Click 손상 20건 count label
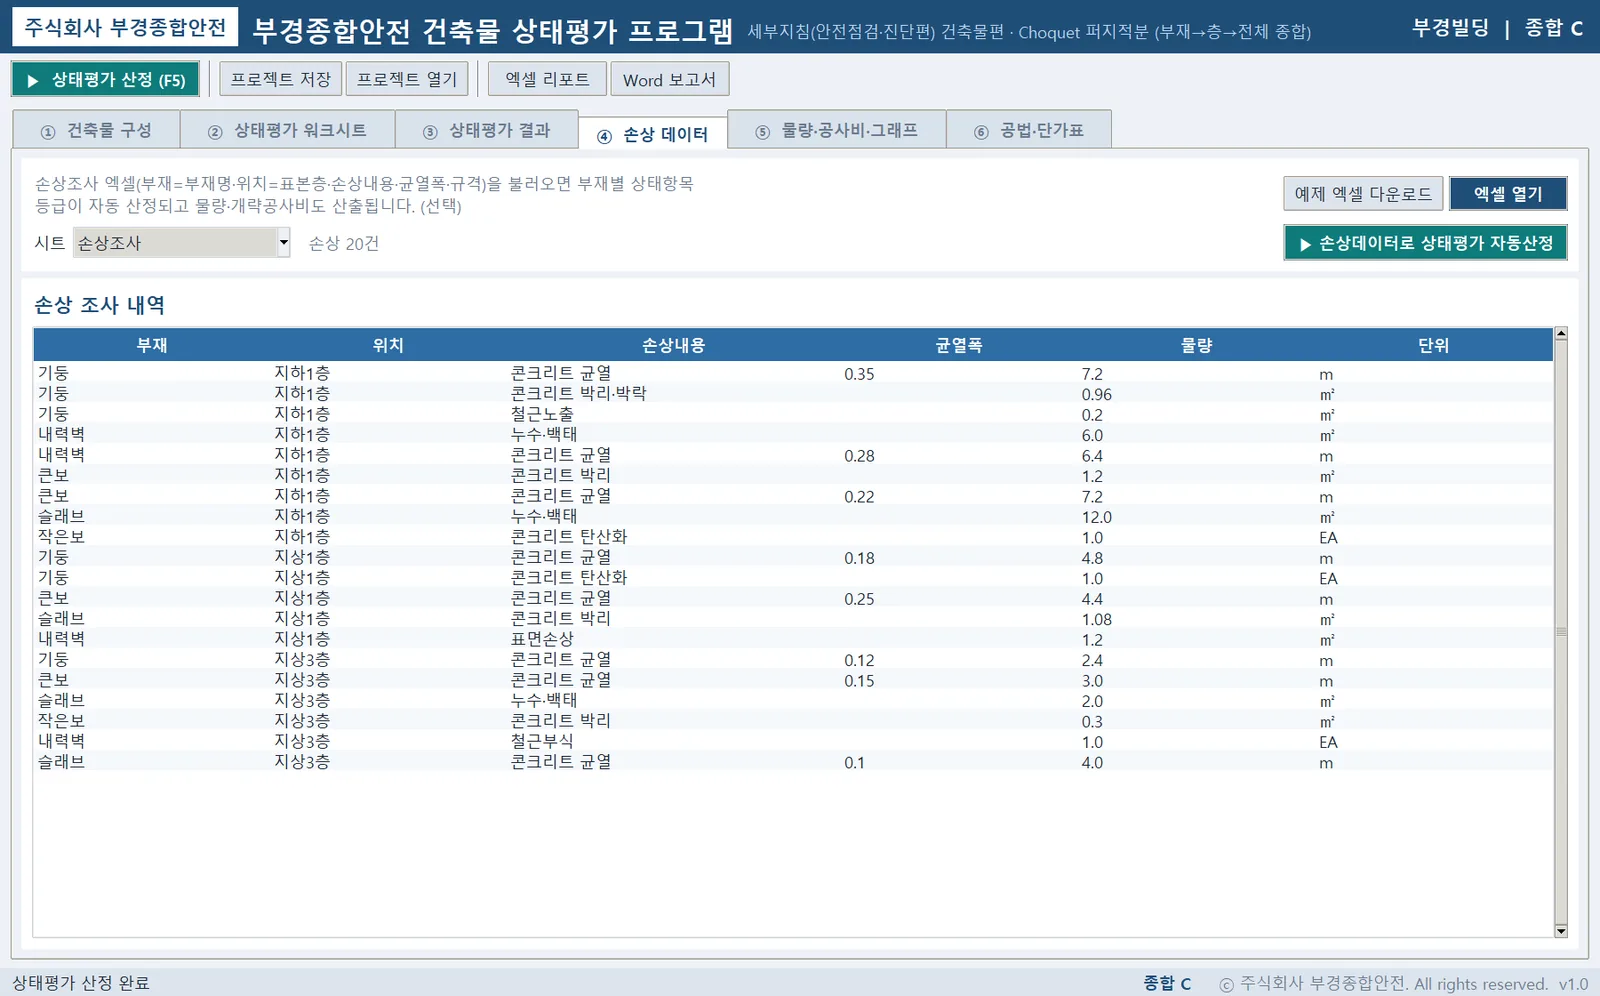The height and width of the screenshot is (996, 1600). (344, 244)
